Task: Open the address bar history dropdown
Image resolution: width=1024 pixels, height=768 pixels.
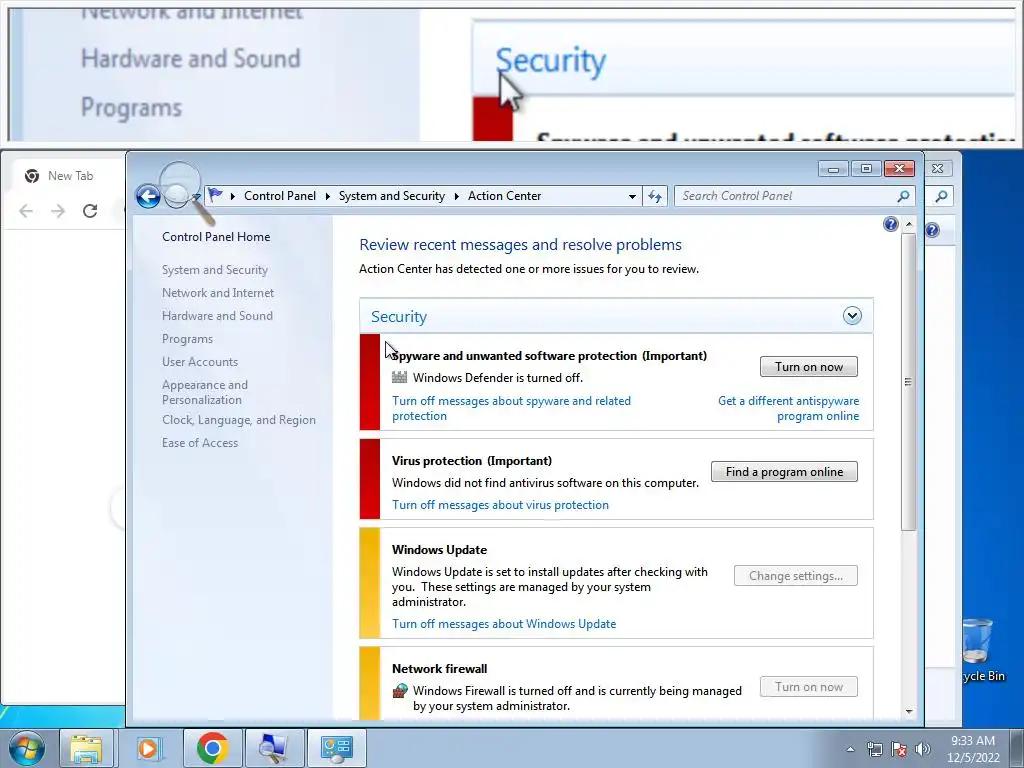Action: (632, 196)
